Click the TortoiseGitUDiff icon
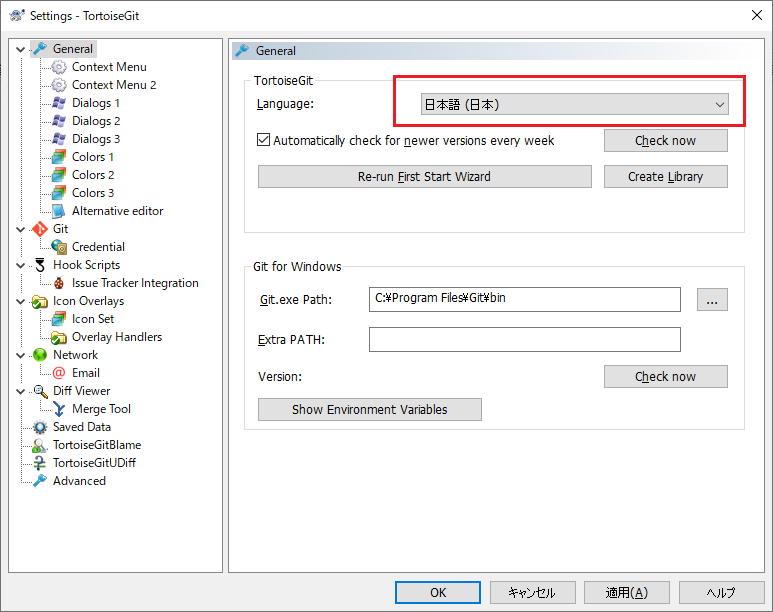The width and height of the screenshot is (773, 612). point(40,463)
